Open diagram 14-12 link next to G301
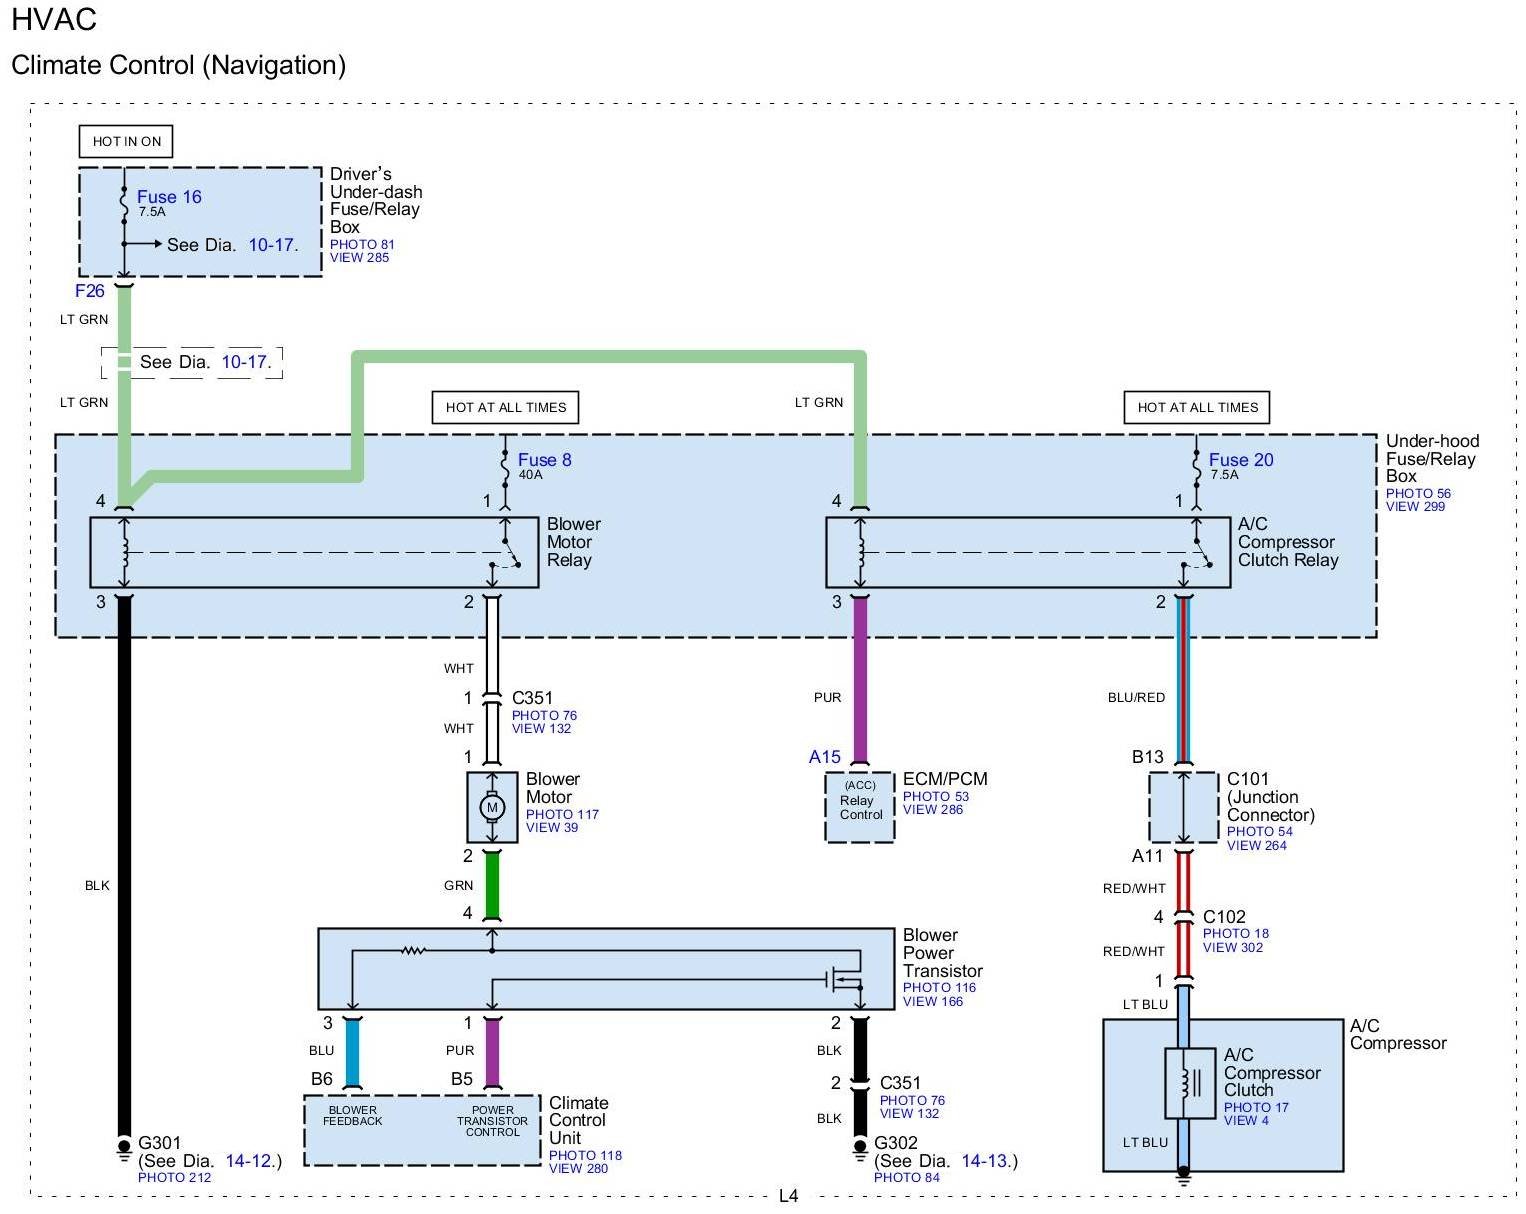 (x=250, y=1161)
